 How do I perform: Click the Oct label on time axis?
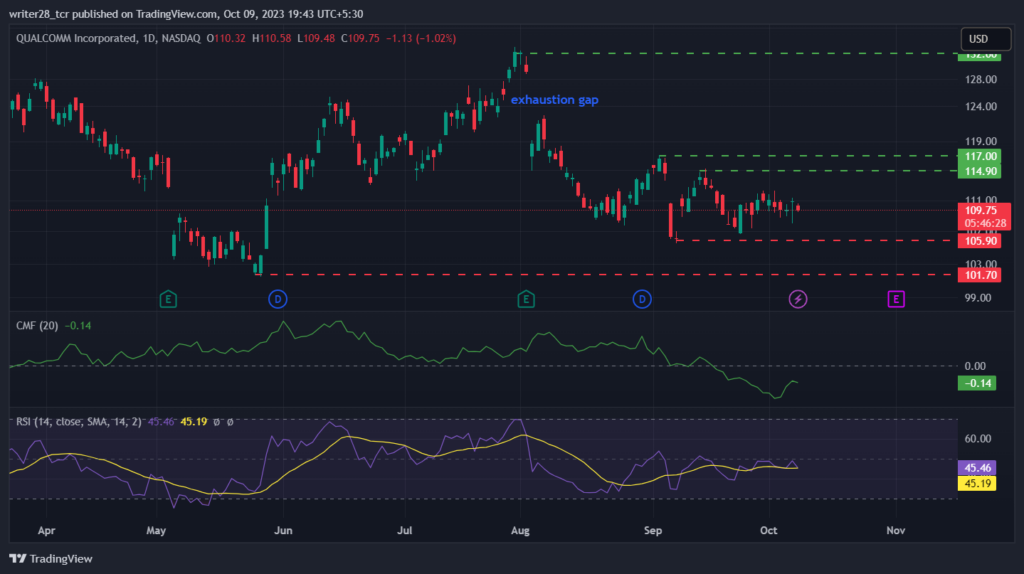click(769, 530)
